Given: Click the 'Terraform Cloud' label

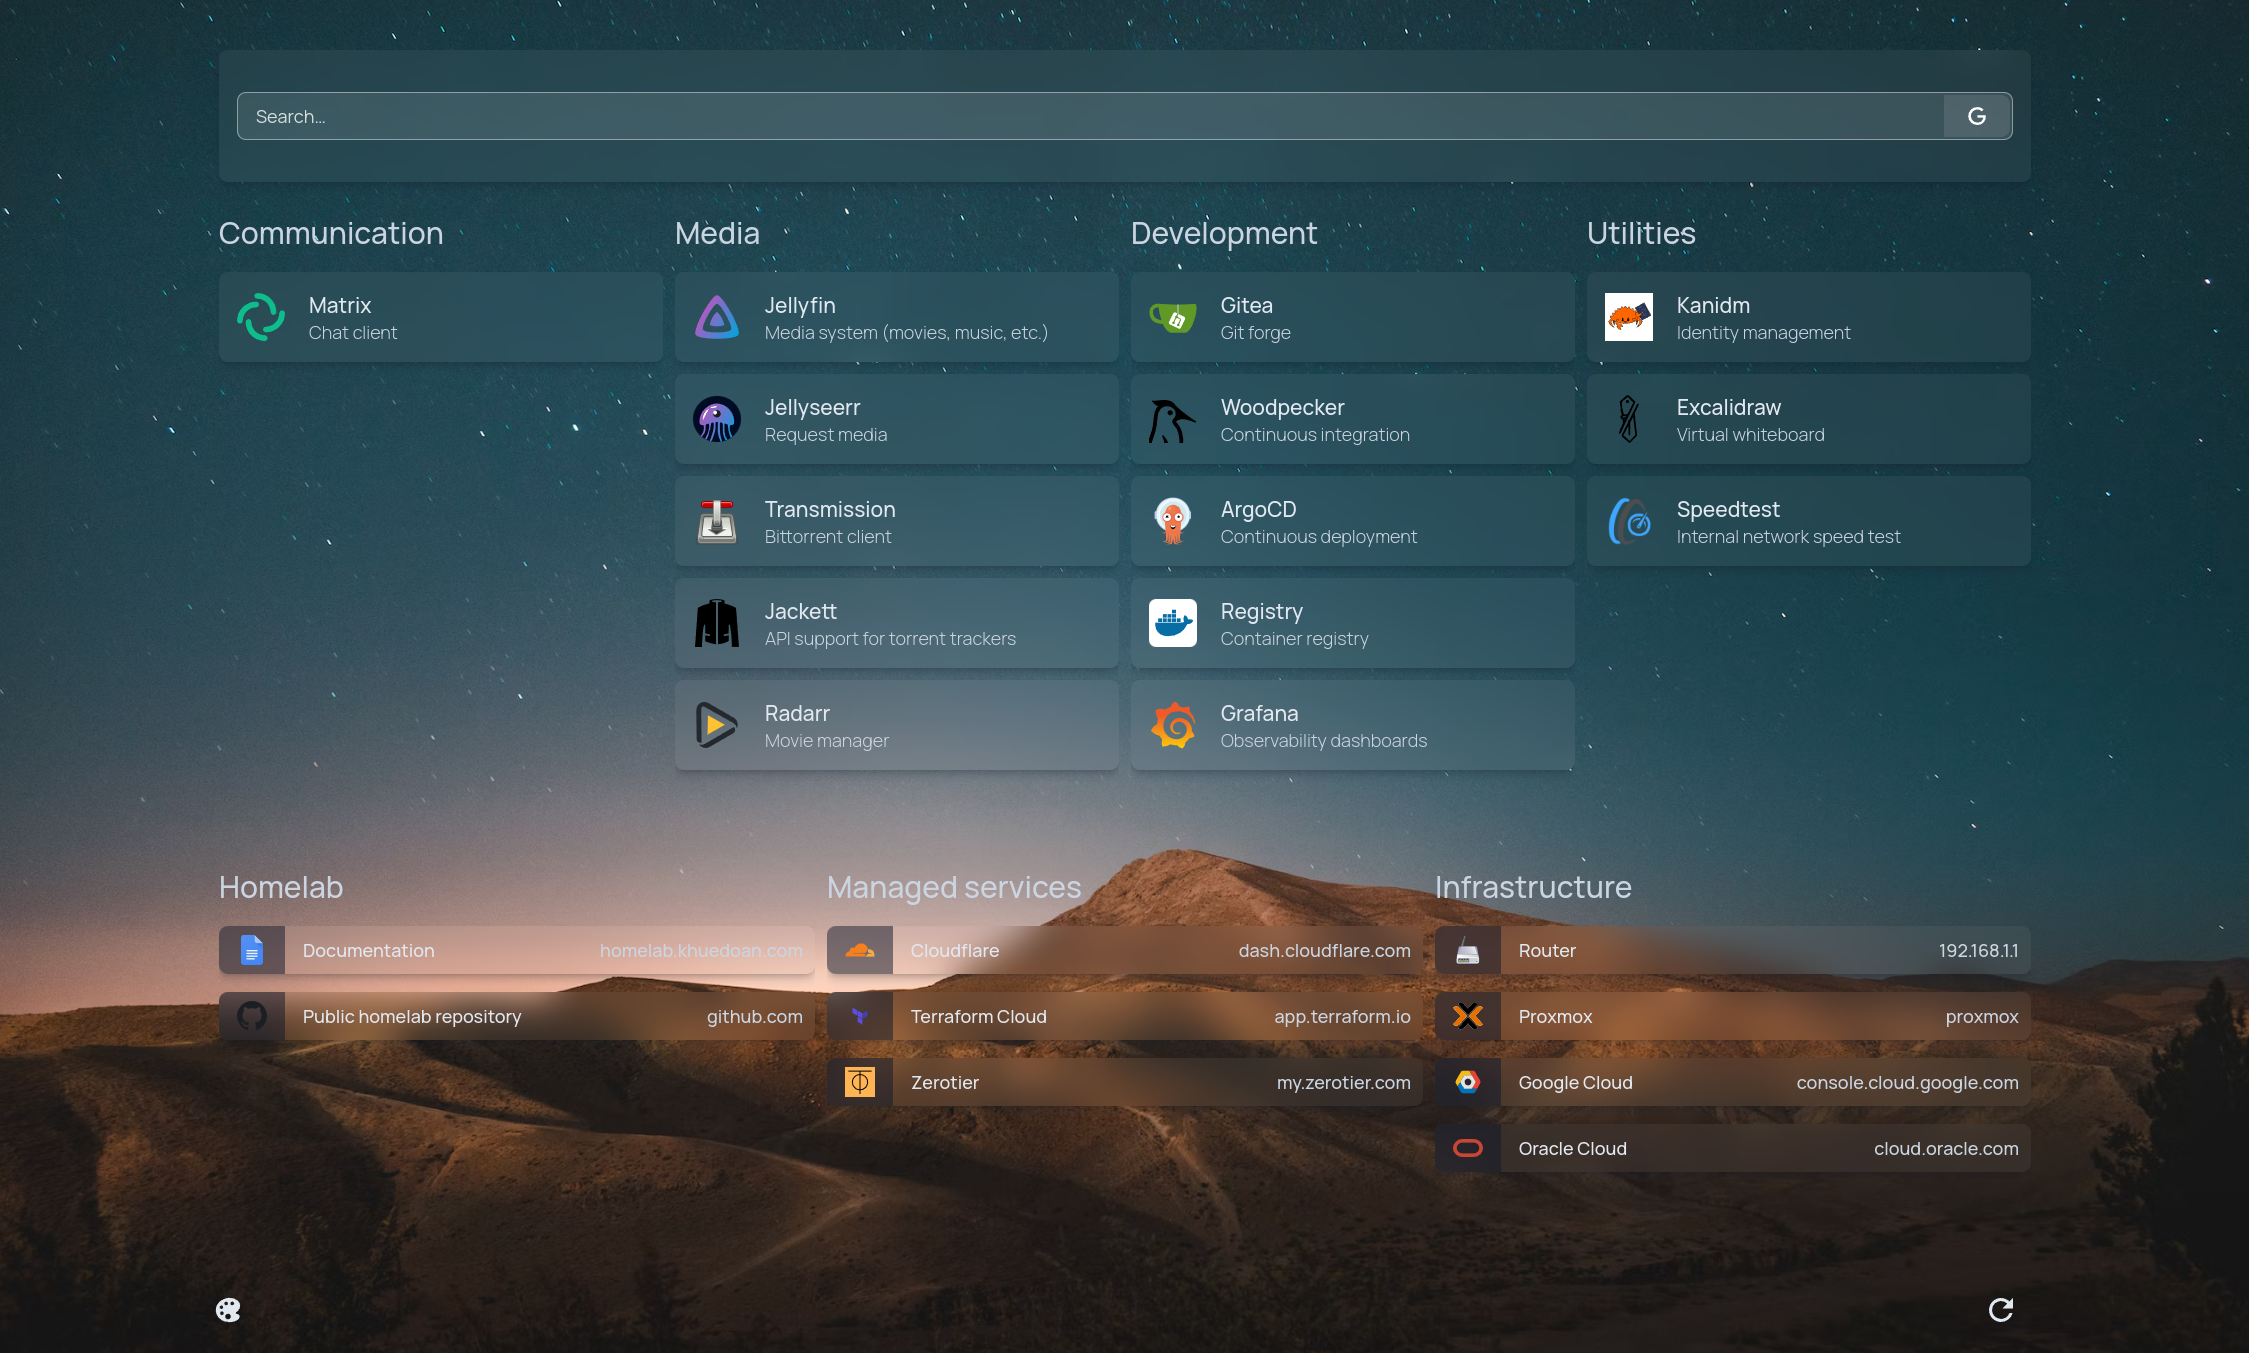Looking at the screenshot, I should [x=978, y=1016].
